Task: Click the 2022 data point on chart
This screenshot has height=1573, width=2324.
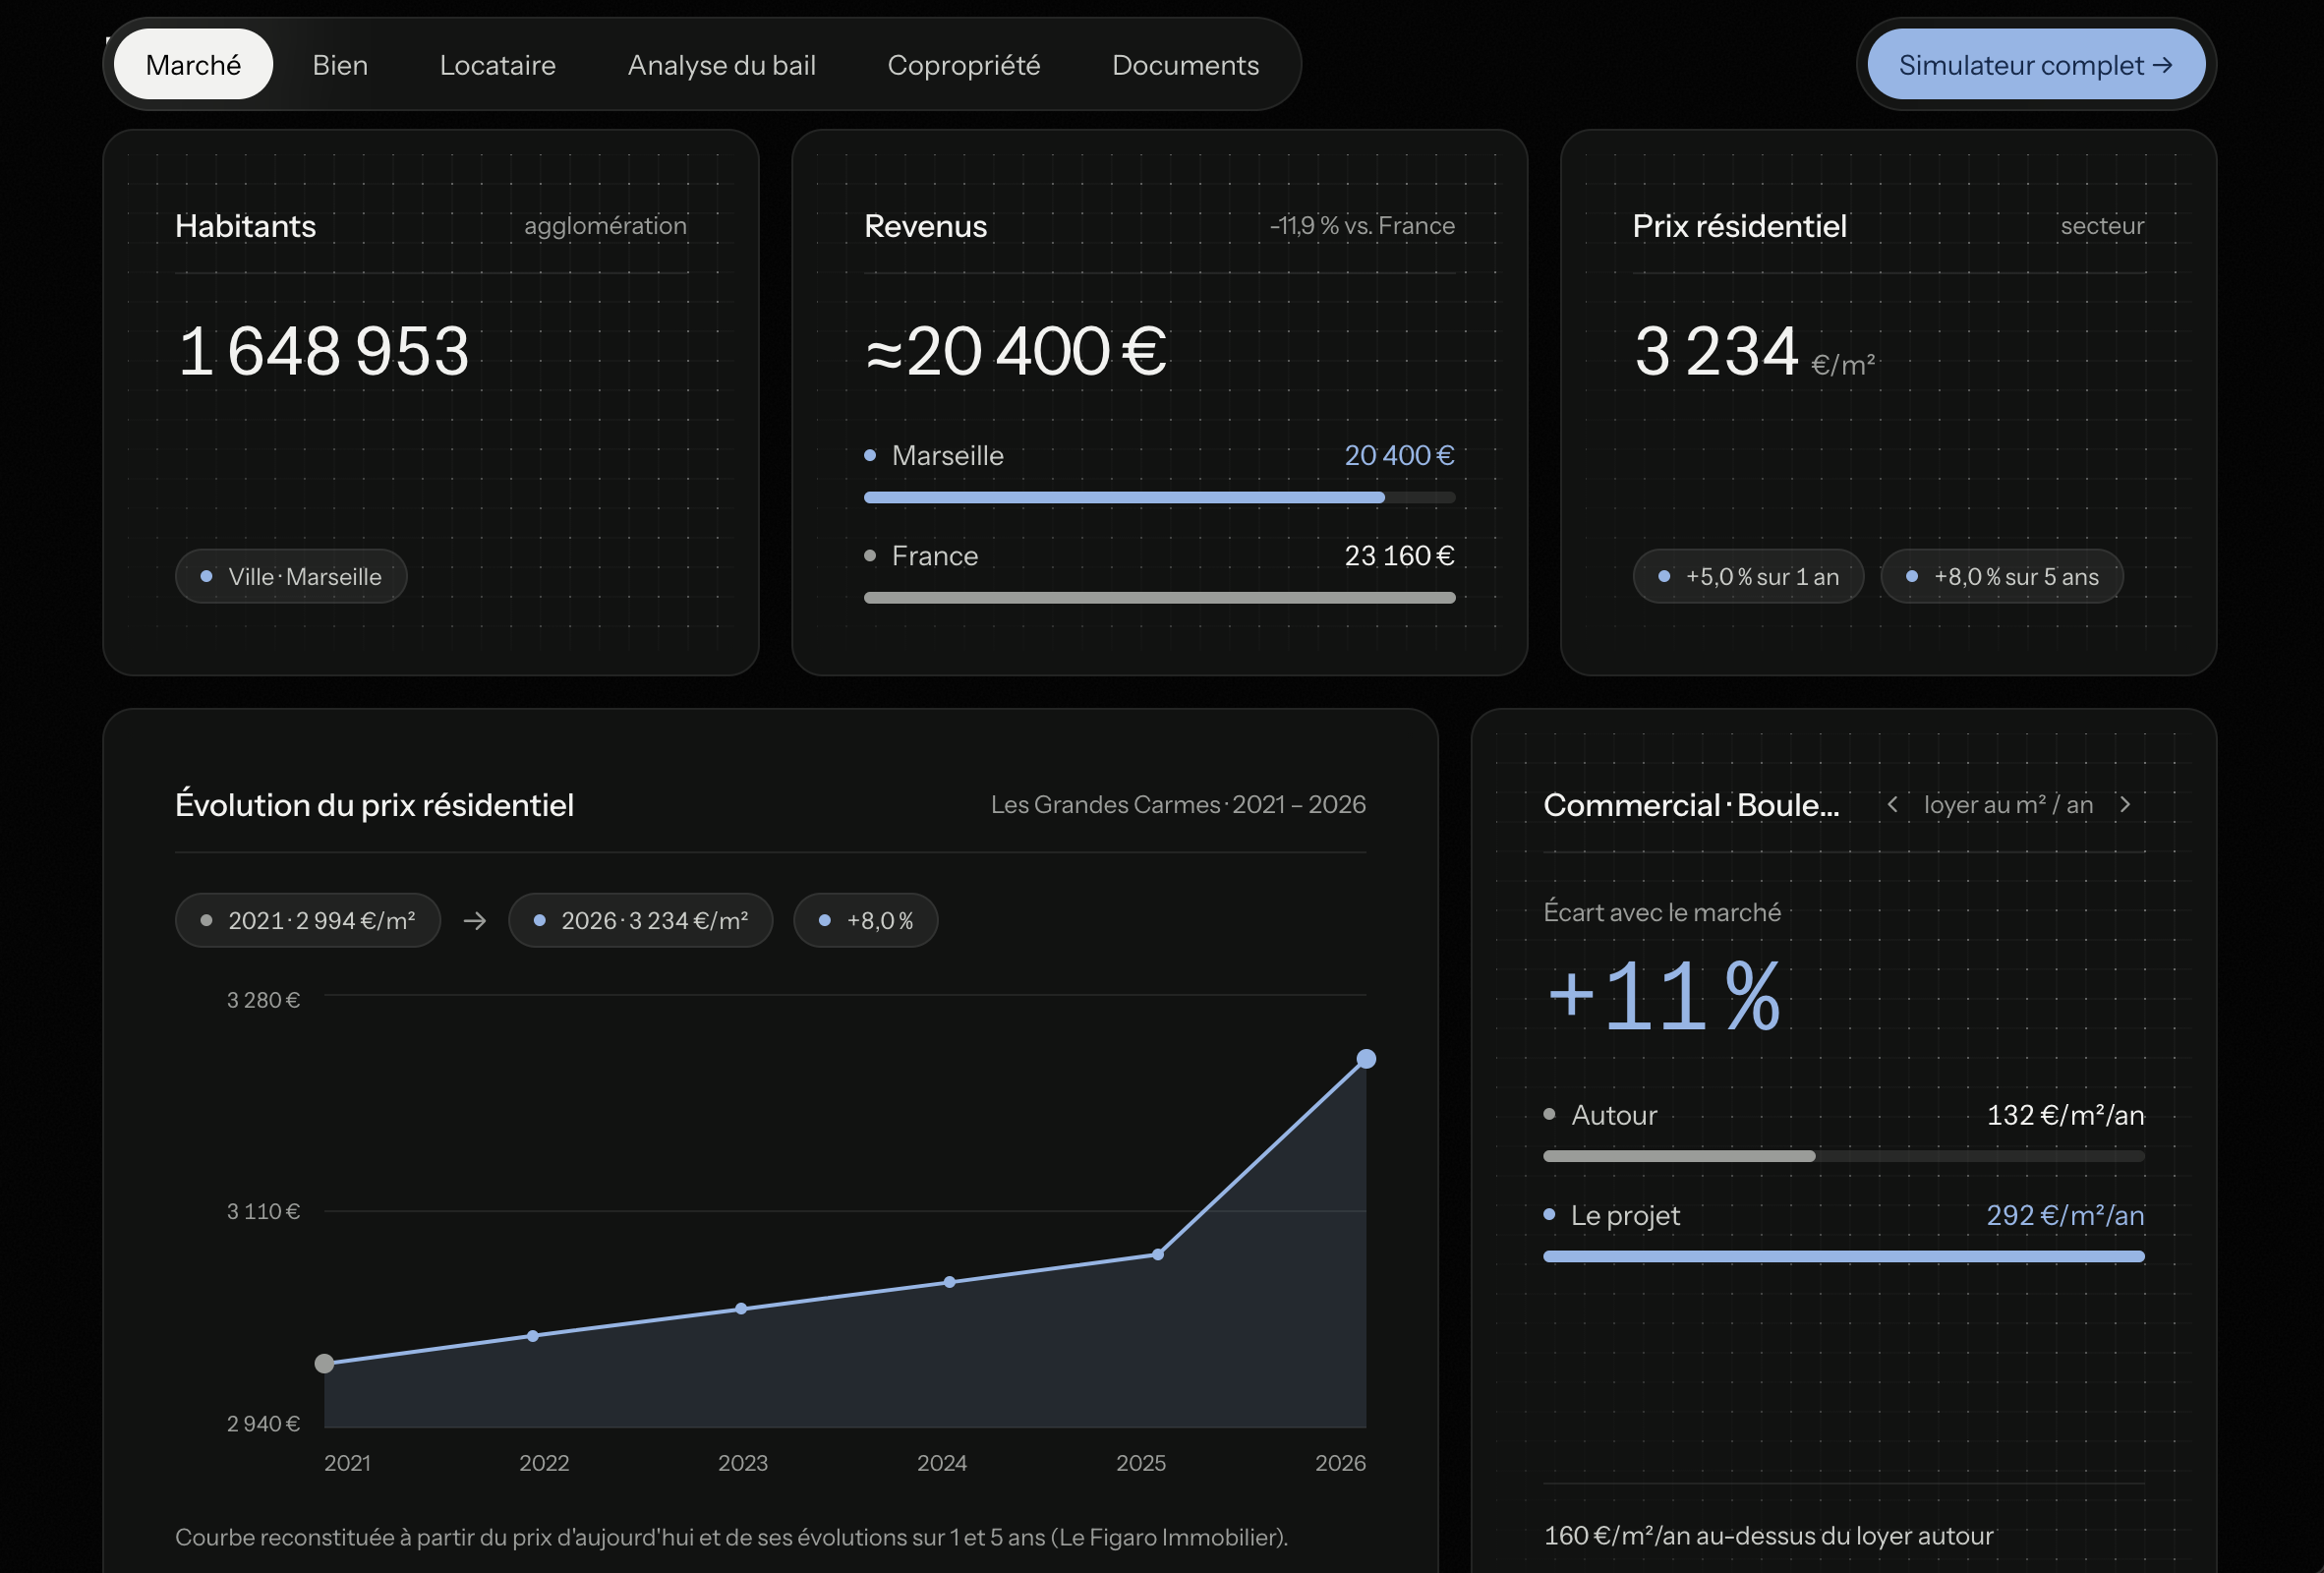Action: (x=533, y=1336)
